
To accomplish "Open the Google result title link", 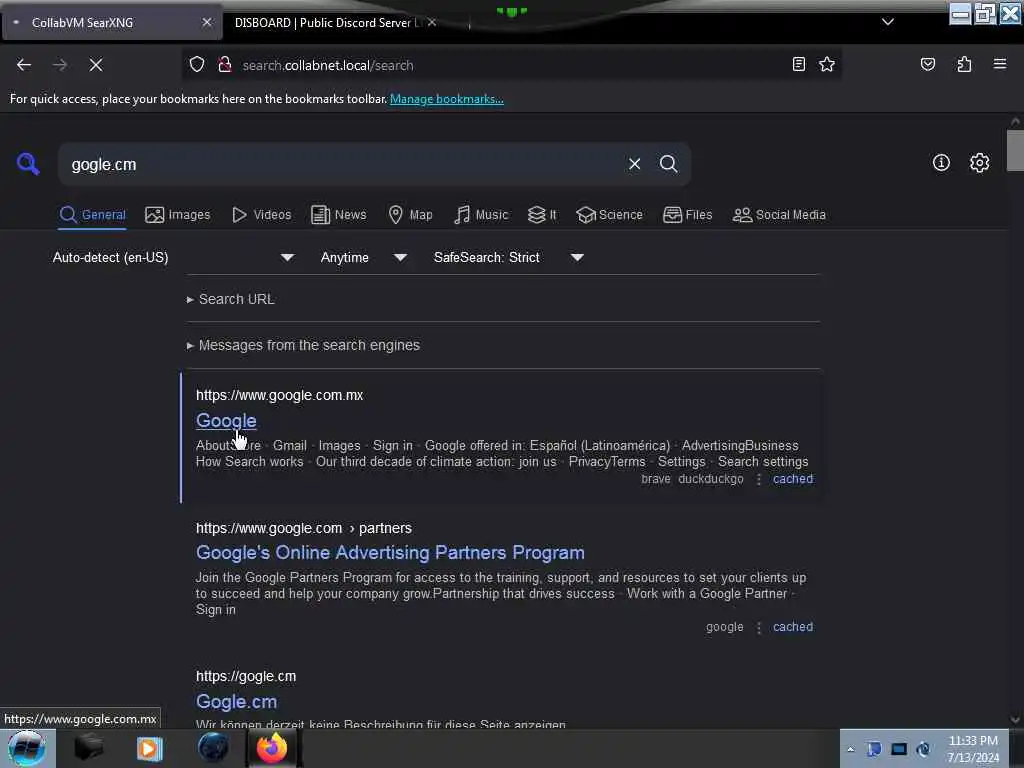I will coord(226,421).
